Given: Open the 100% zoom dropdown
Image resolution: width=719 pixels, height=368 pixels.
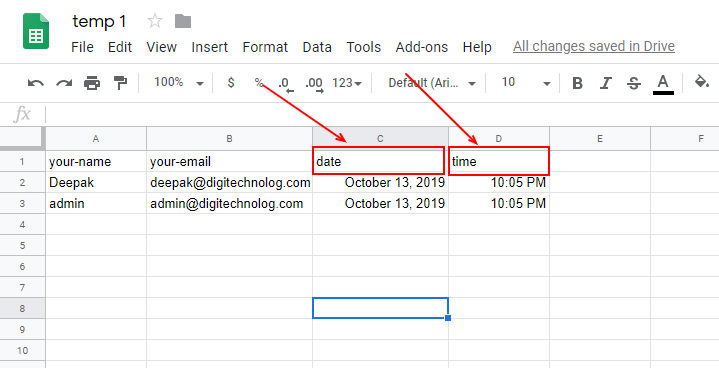Looking at the screenshot, I should pos(178,82).
